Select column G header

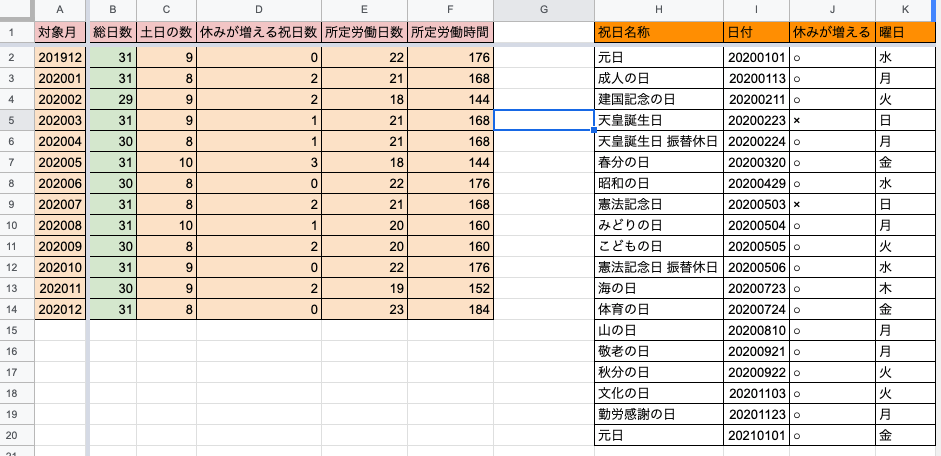[x=544, y=10]
